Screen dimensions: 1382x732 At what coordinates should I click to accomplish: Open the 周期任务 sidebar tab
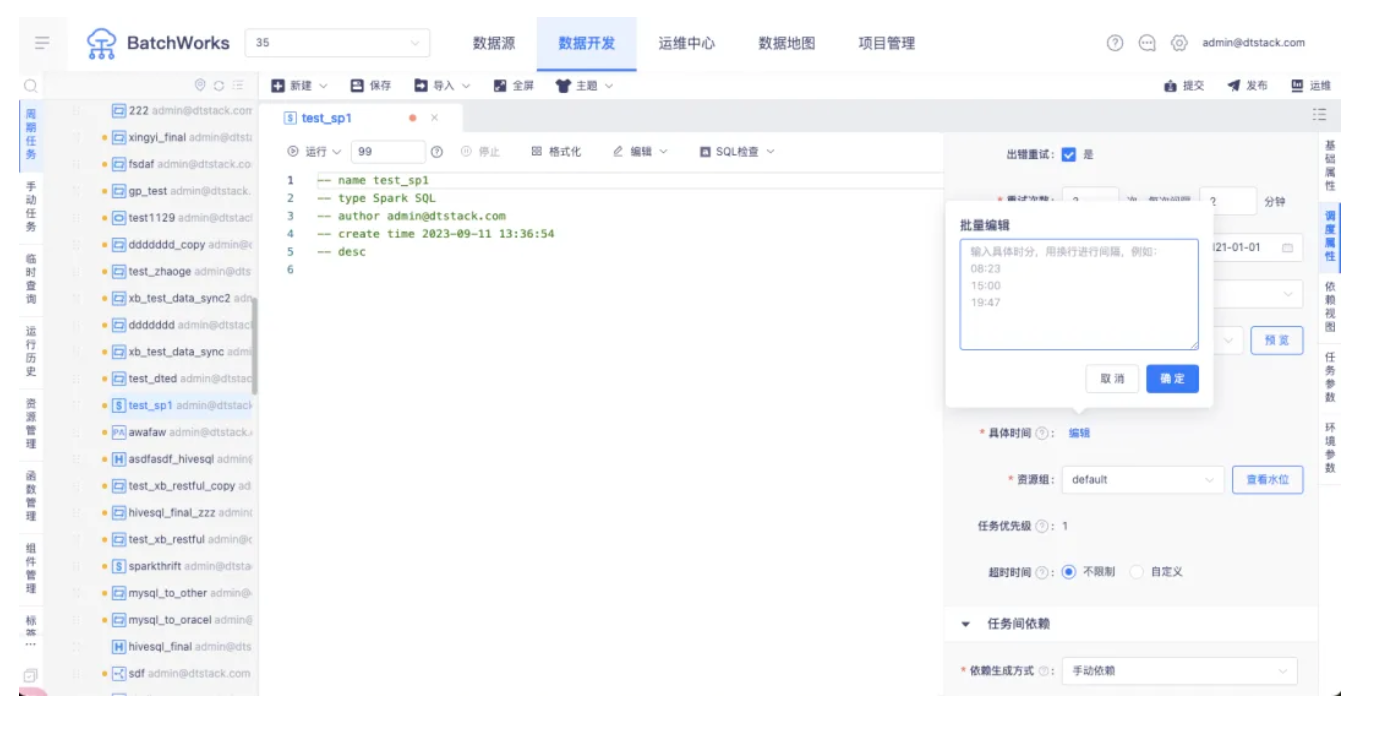(31, 135)
